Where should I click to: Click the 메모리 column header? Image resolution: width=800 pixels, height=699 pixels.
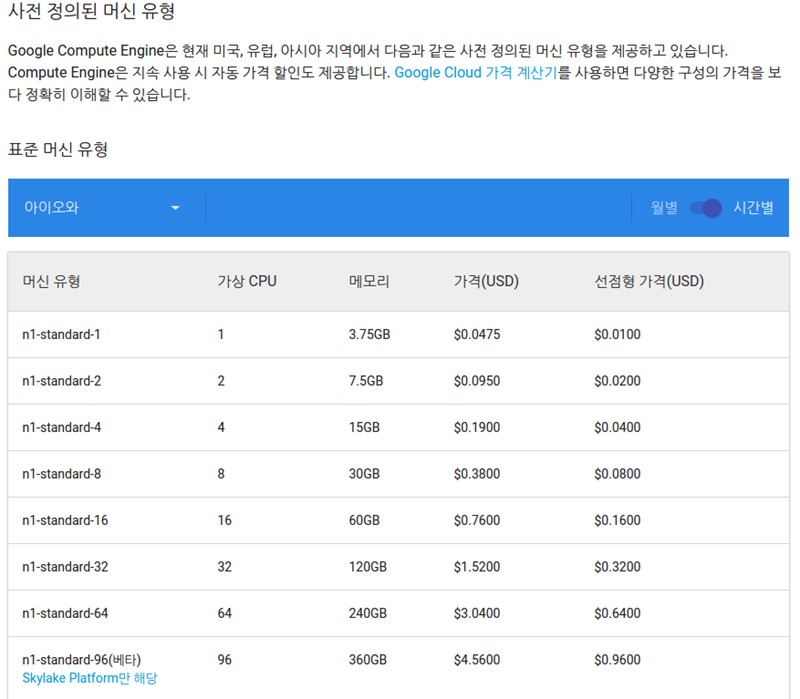click(369, 281)
